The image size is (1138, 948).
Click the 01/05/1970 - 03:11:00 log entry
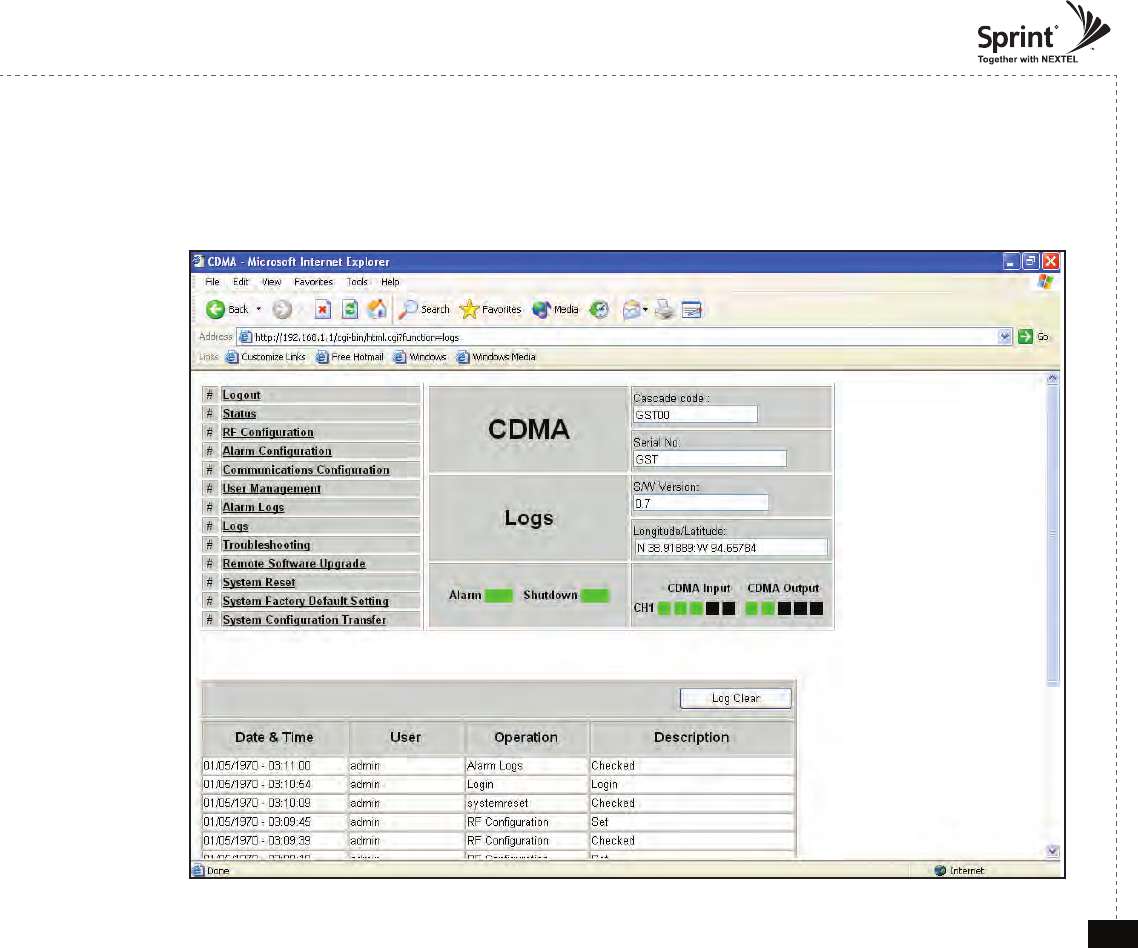[x=274, y=766]
